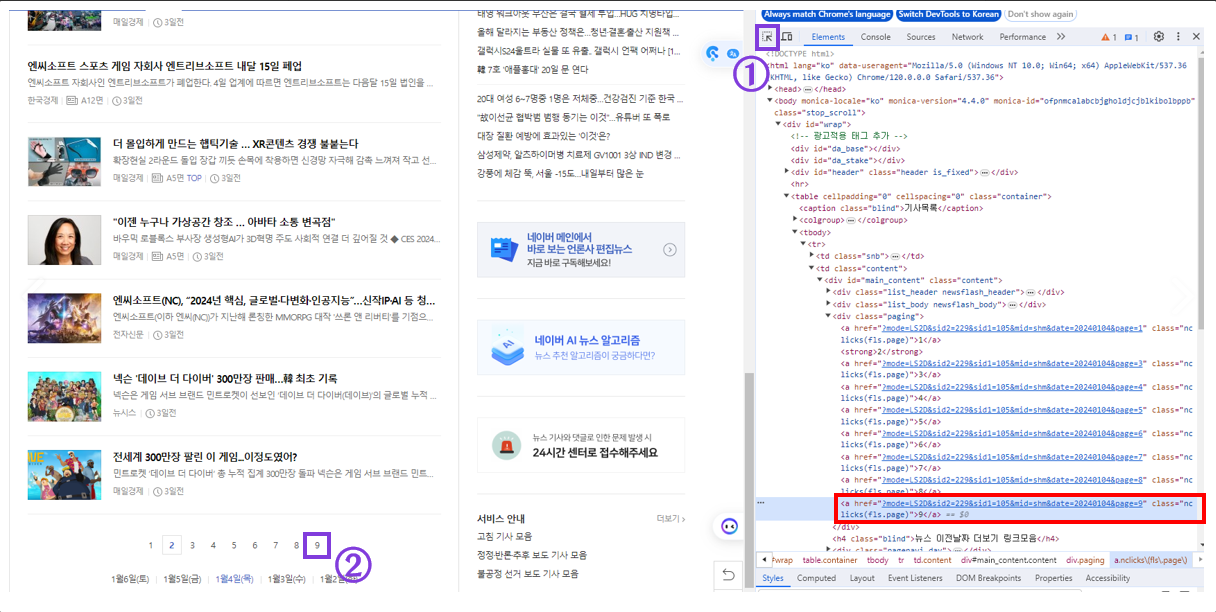1216x612 pixels.
Task: Switch to the Sources tab
Action: pos(921,37)
